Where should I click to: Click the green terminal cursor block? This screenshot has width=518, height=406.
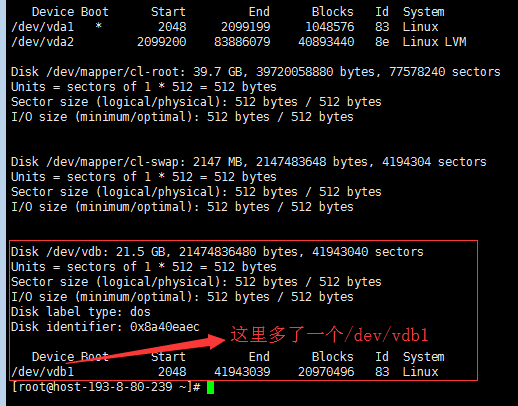(x=210, y=387)
